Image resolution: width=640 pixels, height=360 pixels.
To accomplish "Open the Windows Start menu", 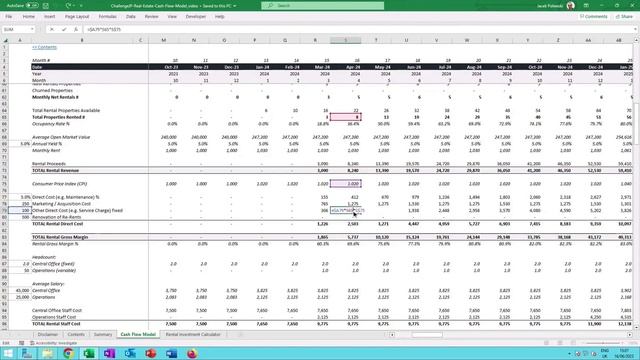I will coord(7,353).
